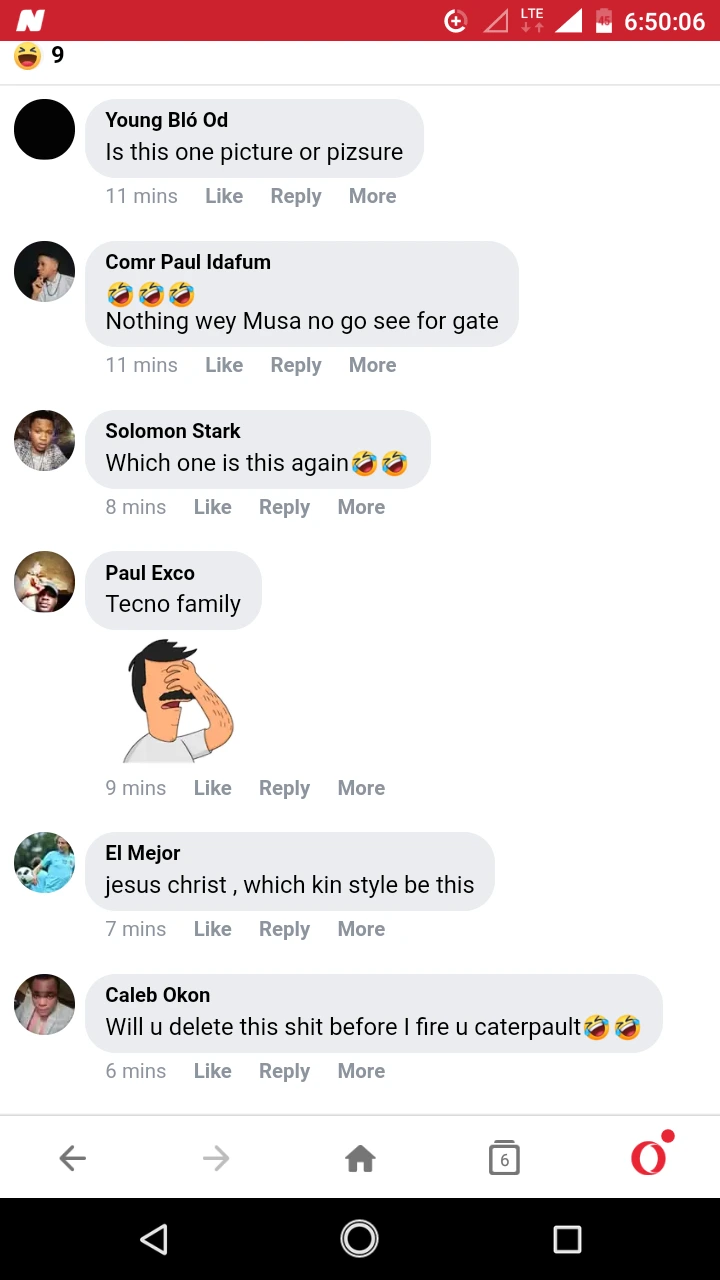Image resolution: width=720 pixels, height=1280 pixels.
Task: Open the tabs switcher showing 6
Action: click(x=504, y=1158)
